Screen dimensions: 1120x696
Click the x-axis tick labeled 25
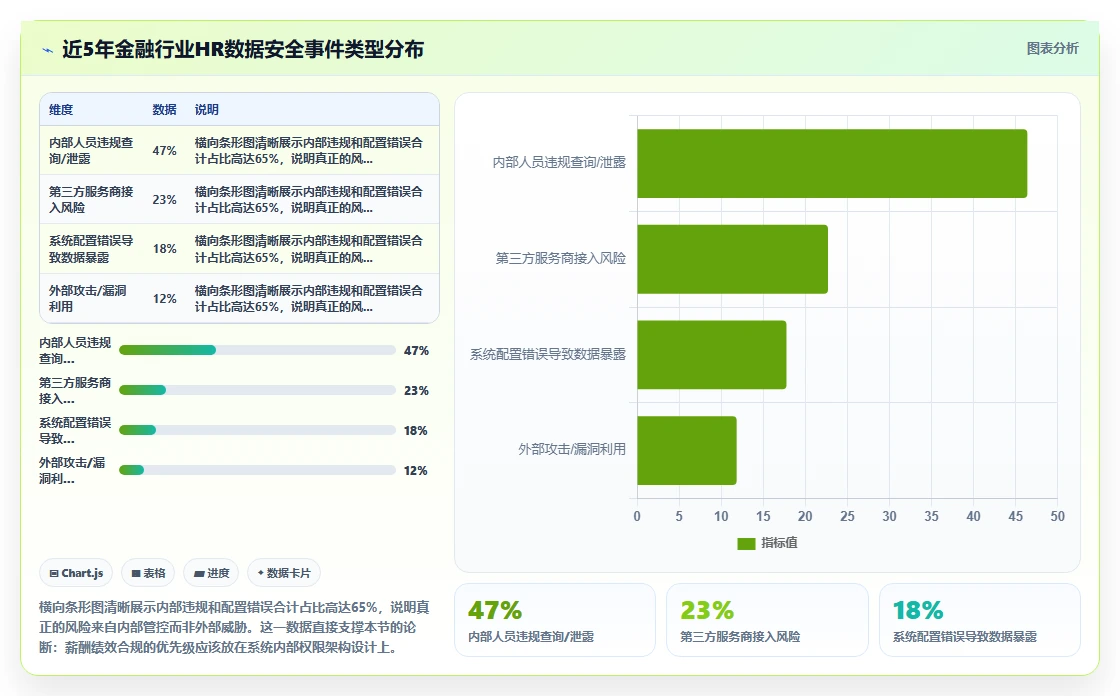click(x=847, y=517)
